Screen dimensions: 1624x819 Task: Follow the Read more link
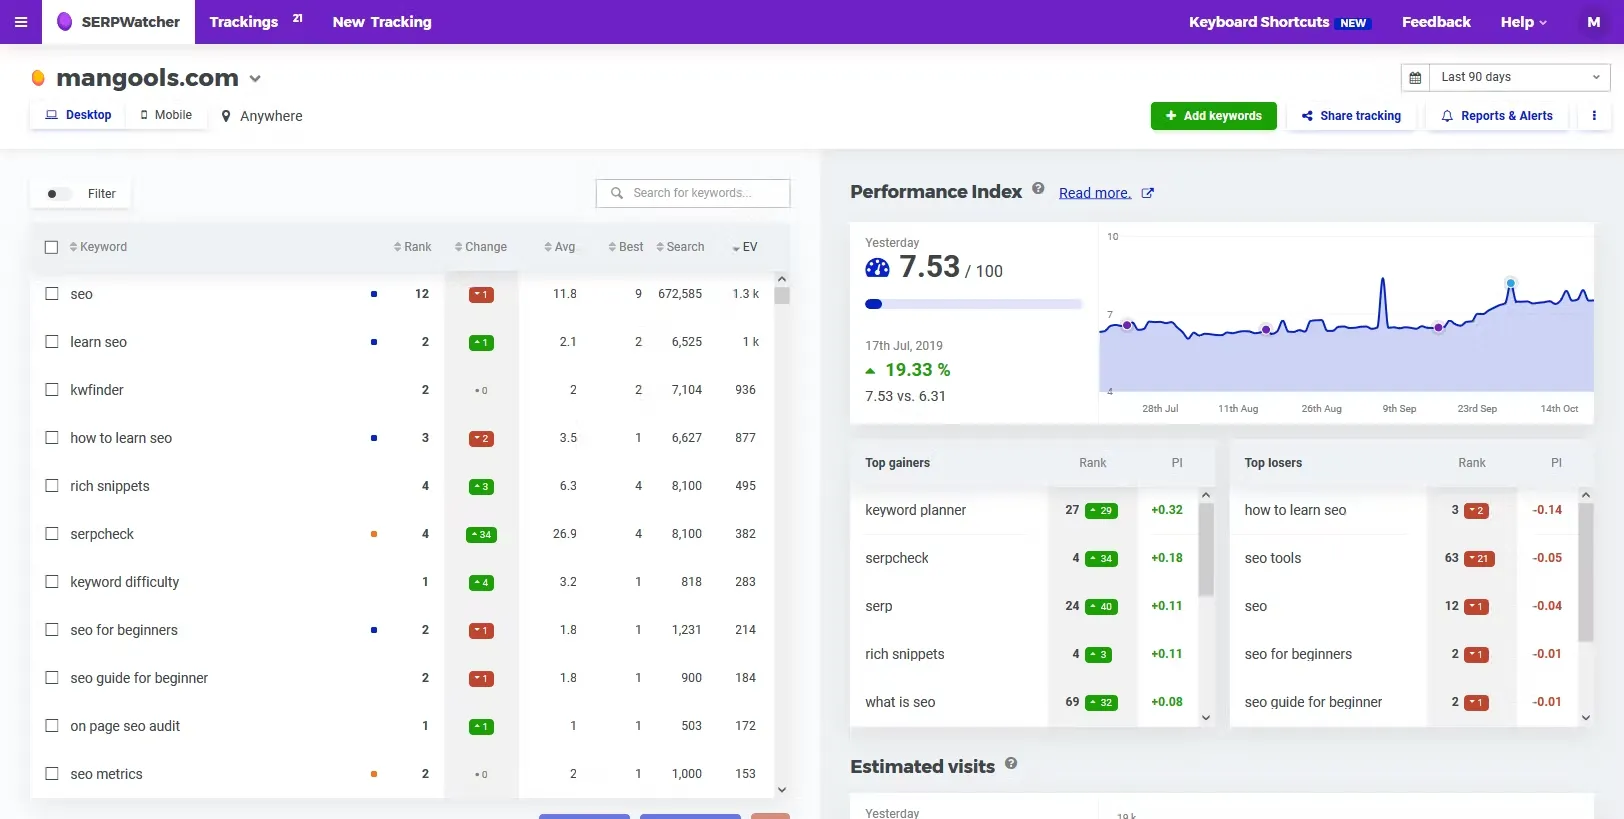1094,193
